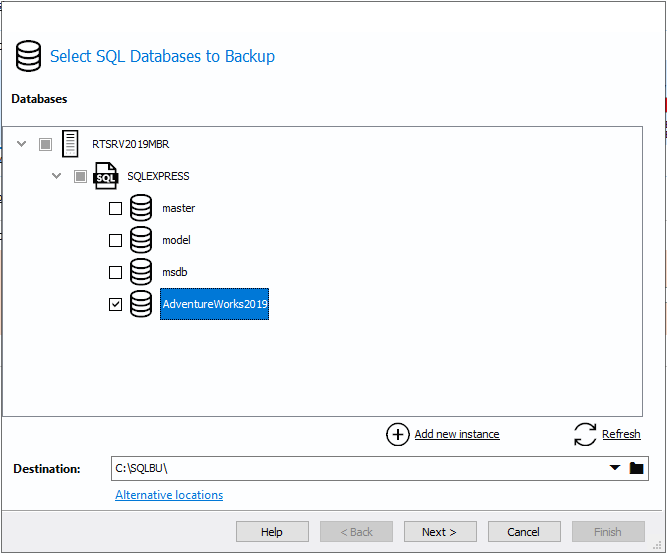667x554 pixels.
Task: Click the plus icon for adding instance
Action: click(398, 434)
